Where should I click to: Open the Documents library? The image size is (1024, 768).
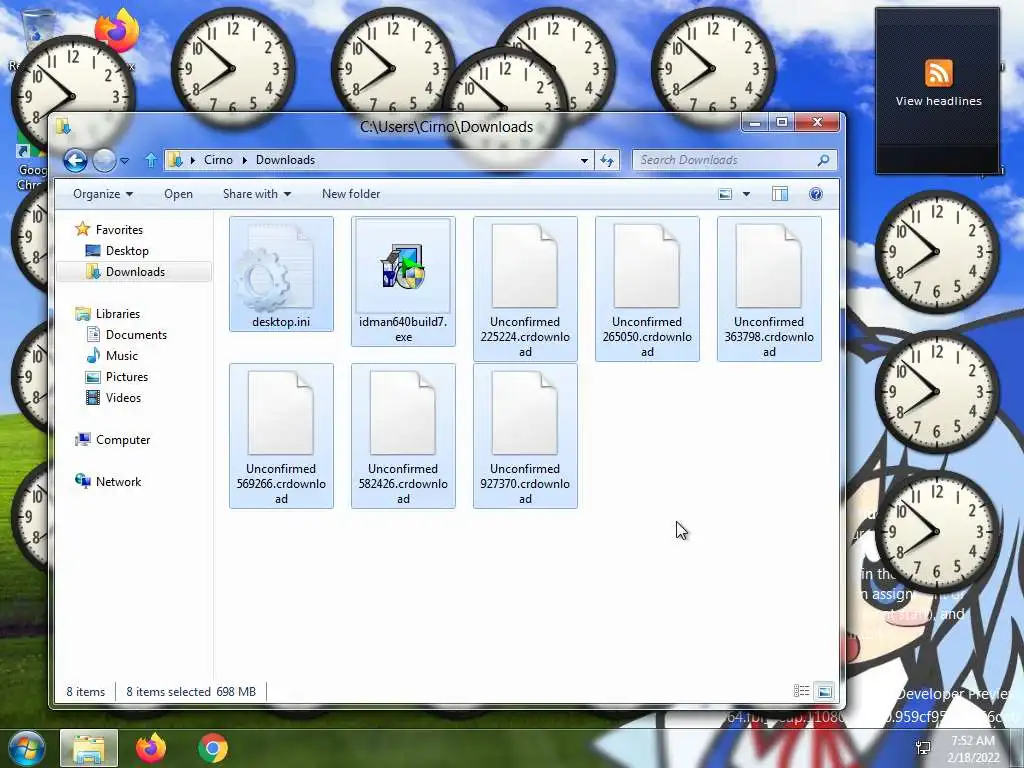point(136,335)
